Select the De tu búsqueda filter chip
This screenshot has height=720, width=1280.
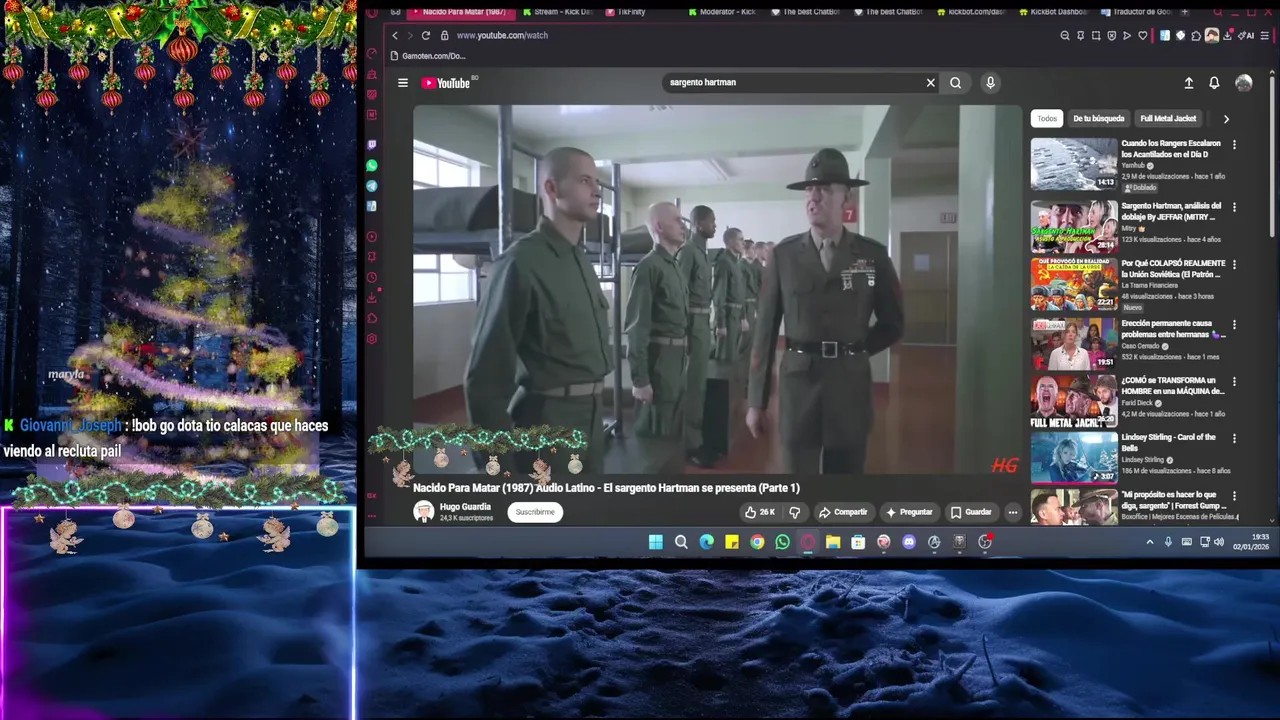(x=1099, y=118)
